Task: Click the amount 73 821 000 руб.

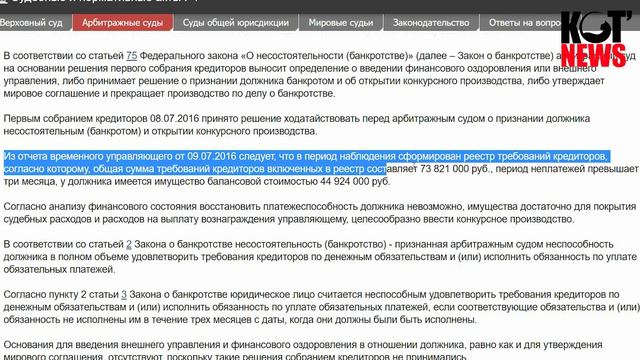Action: (x=456, y=169)
